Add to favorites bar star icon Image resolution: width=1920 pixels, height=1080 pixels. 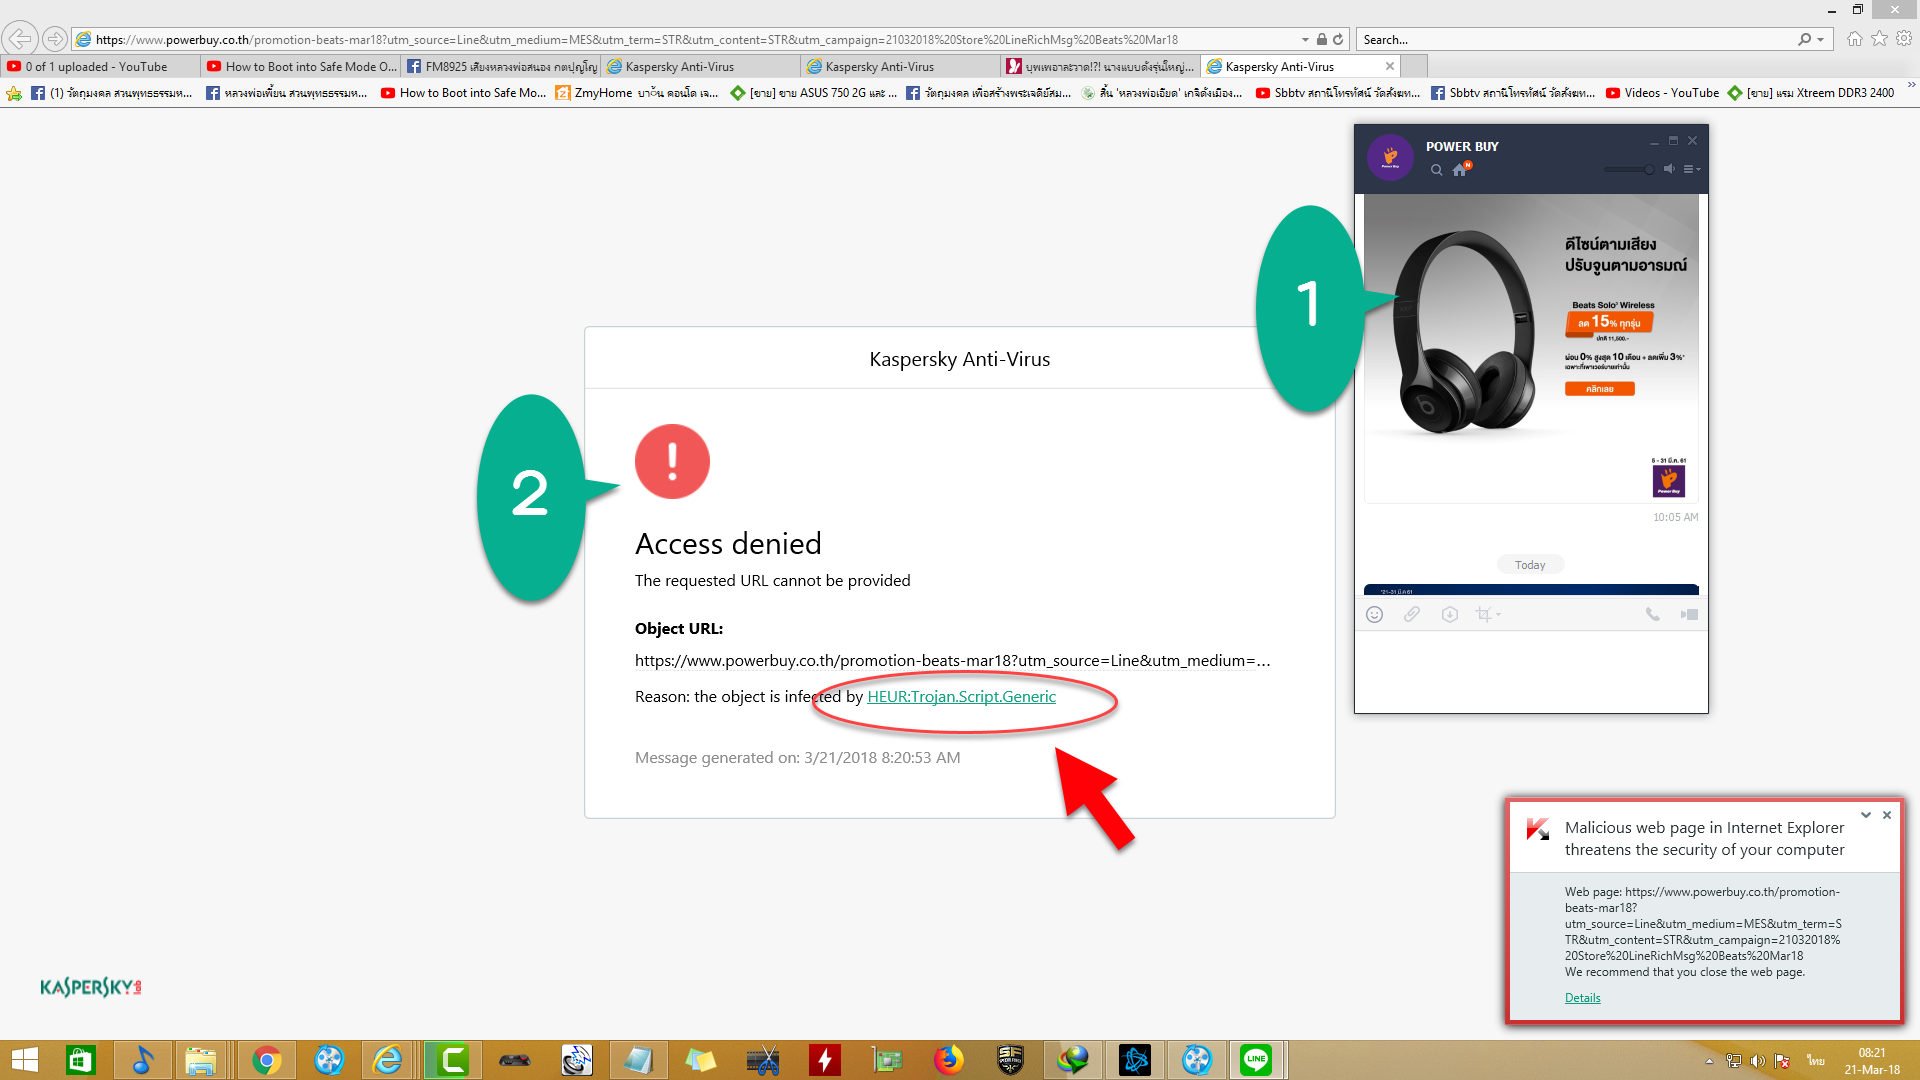[14, 93]
